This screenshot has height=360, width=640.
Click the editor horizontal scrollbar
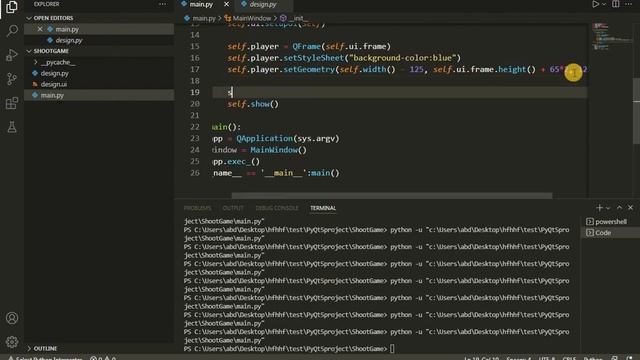[x=392, y=196]
